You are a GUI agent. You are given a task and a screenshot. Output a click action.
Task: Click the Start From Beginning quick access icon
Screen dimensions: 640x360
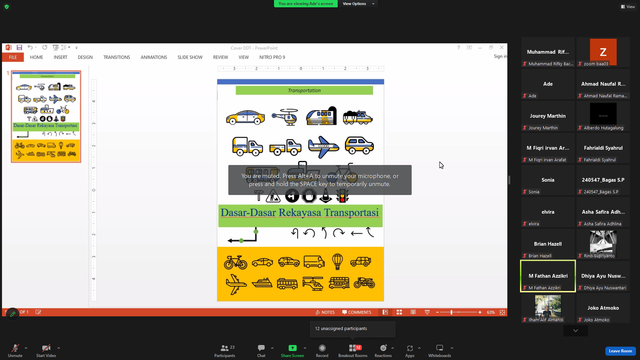[x=56, y=48]
